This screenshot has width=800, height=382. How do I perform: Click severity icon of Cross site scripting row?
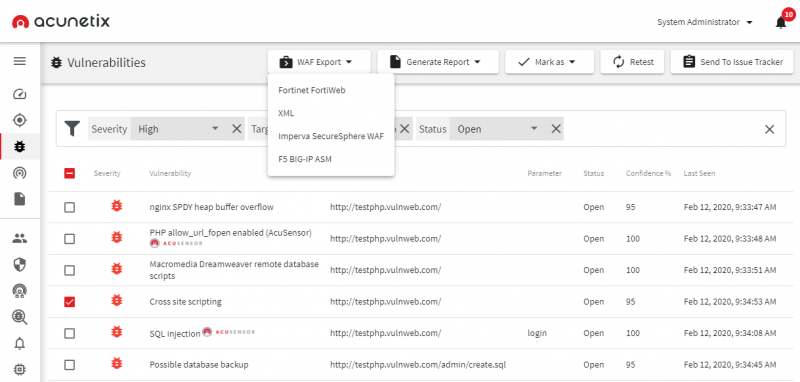(117, 300)
